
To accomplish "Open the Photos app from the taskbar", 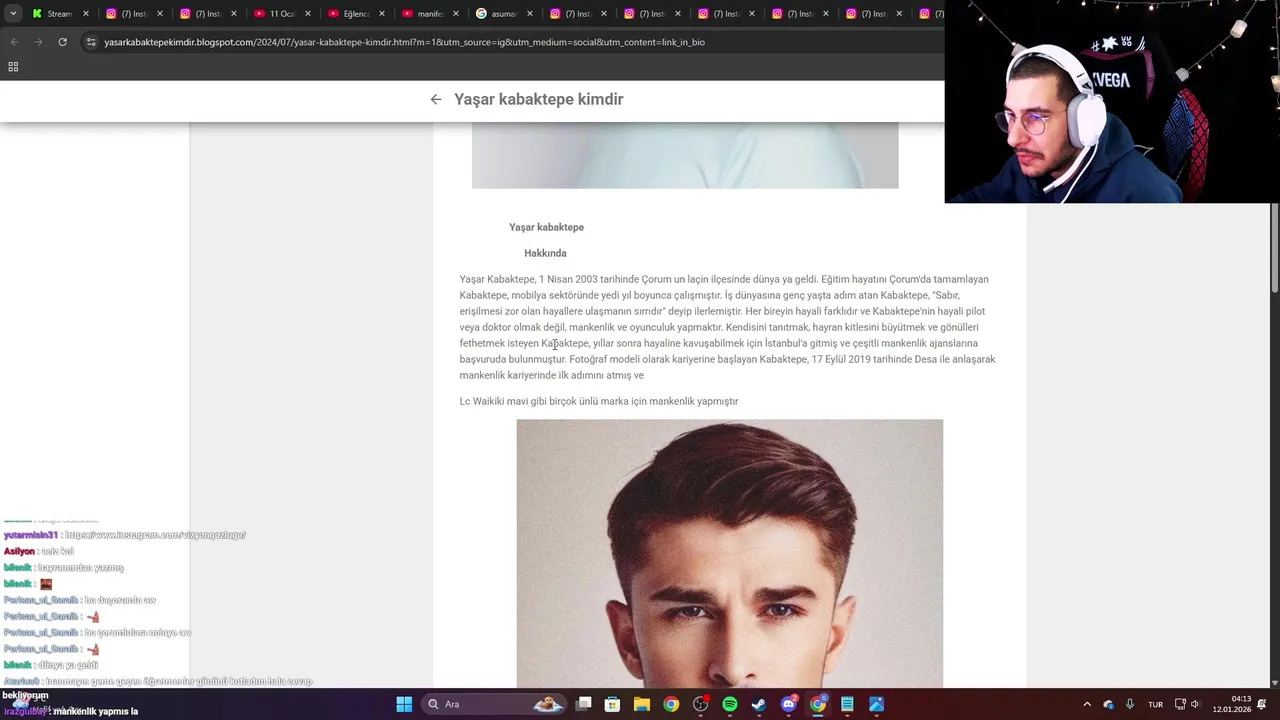I will click(x=877, y=704).
